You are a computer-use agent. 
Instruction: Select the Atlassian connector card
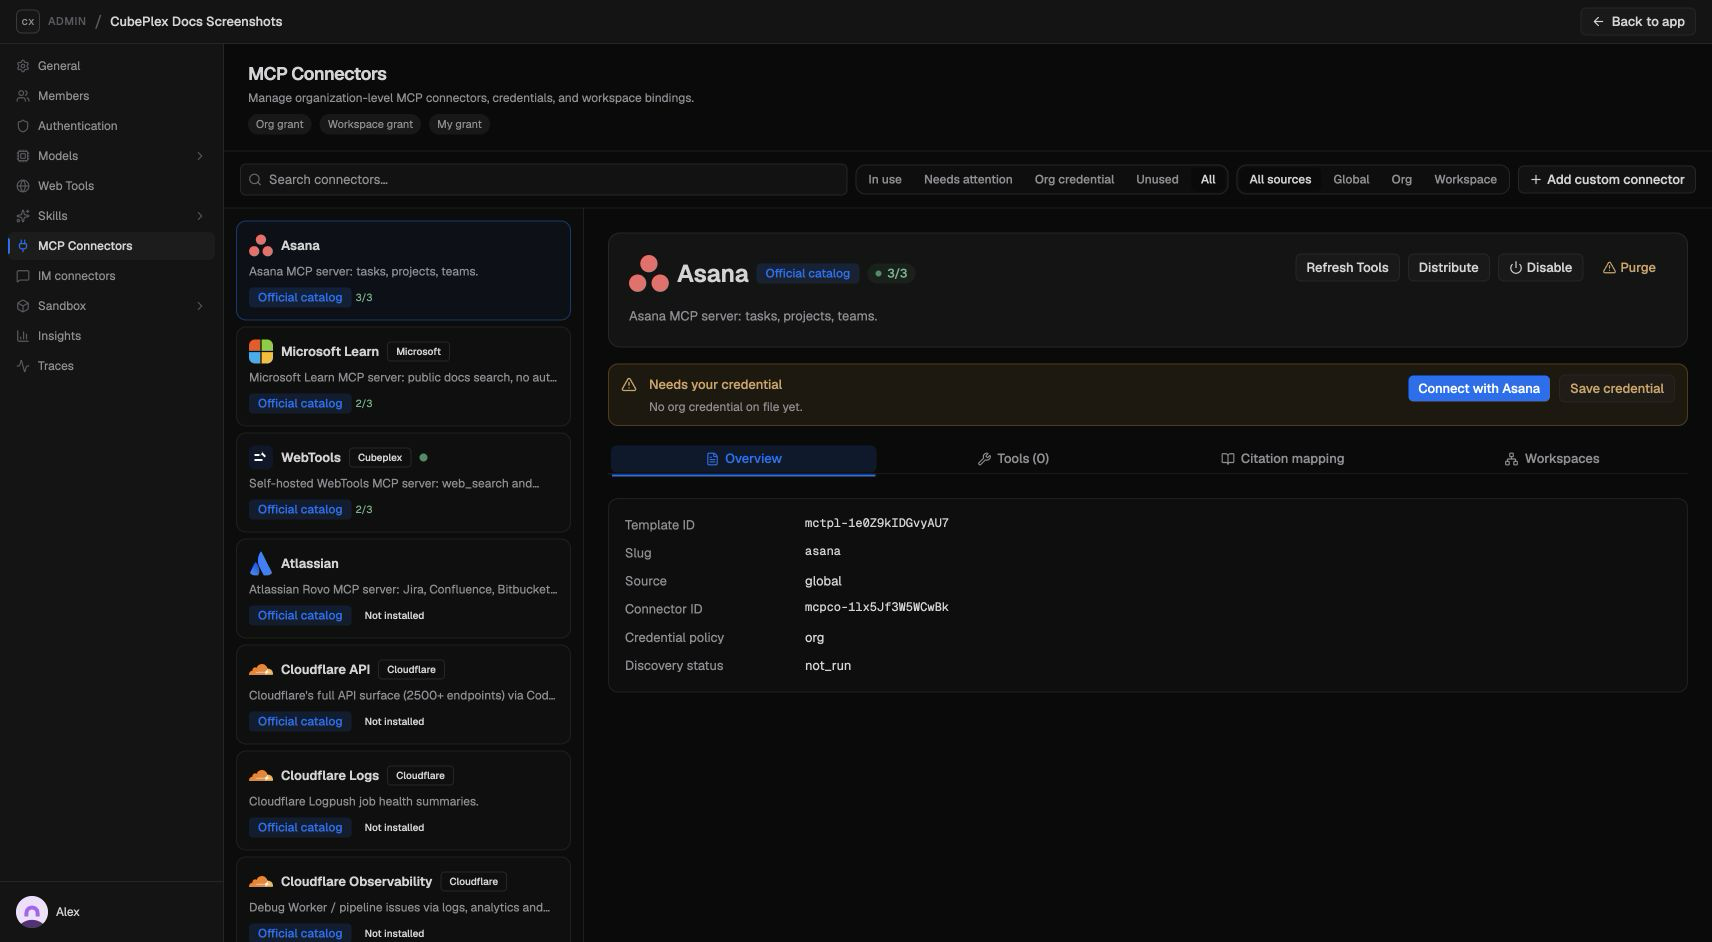403,588
